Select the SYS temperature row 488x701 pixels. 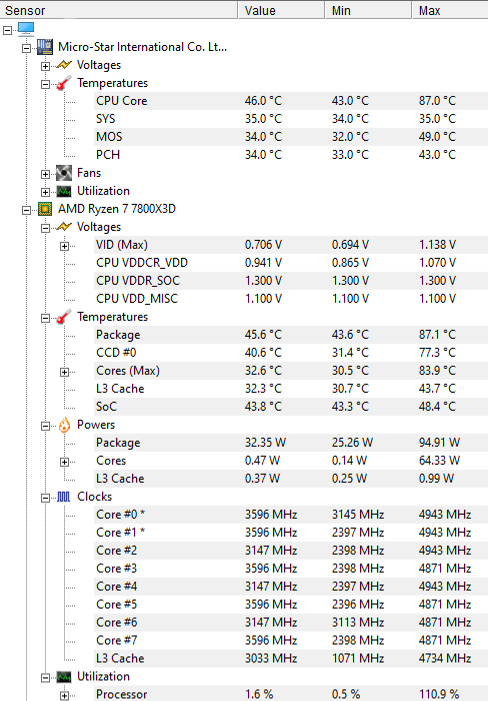coord(291,119)
